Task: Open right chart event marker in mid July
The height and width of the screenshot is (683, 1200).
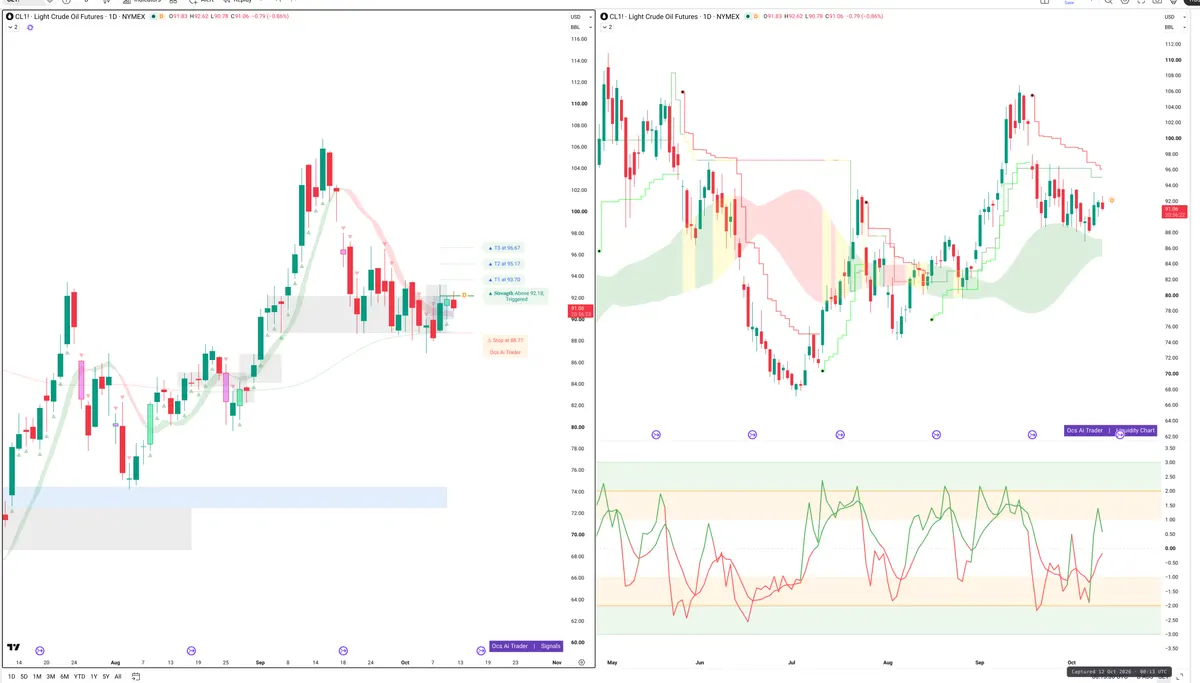Action: point(839,435)
